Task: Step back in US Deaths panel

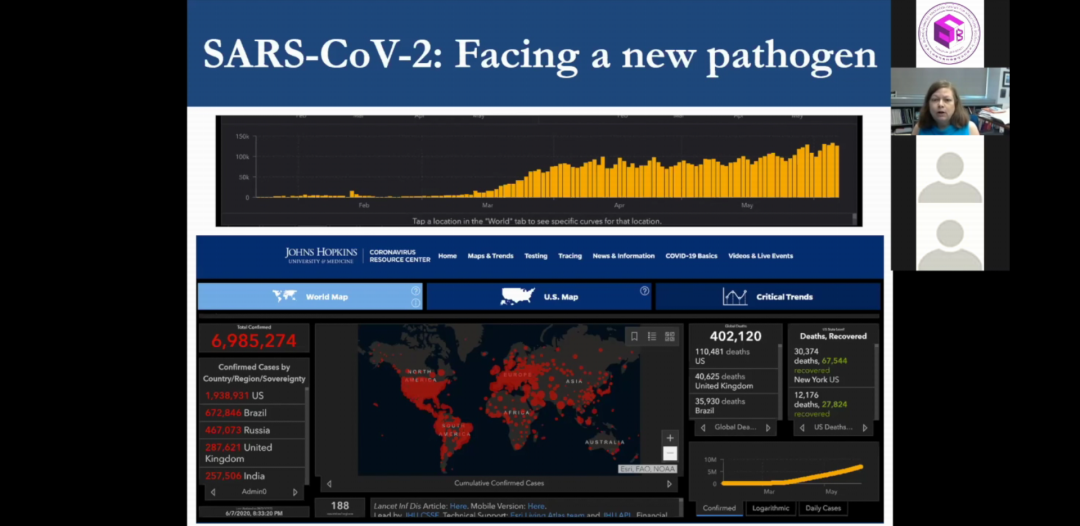Action: (x=801, y=428)
